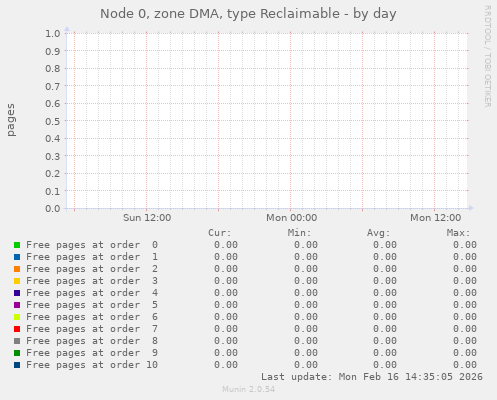
Task: Click the gray swatch for order 8
Action: (17, 341)
